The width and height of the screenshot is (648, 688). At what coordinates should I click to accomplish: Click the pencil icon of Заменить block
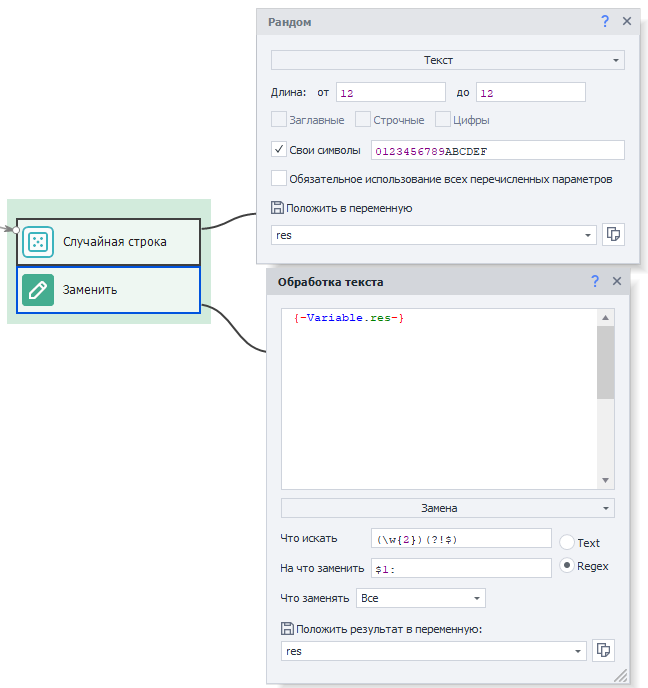[x=38, y=290]
